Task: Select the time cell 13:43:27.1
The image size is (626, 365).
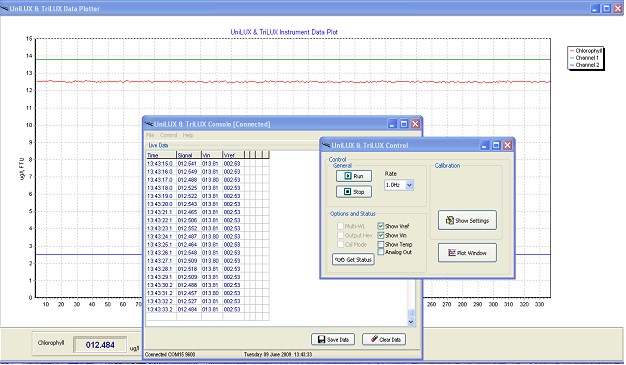Action: click(x=161, y=261)
